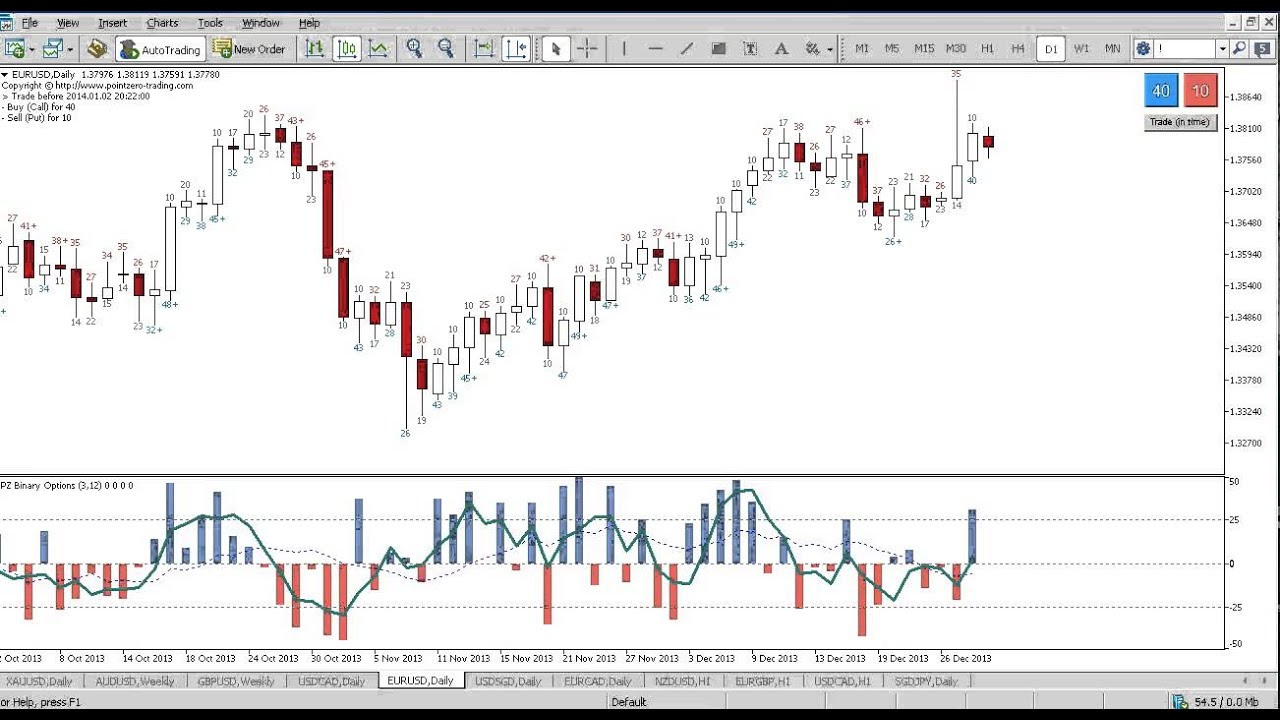Click the blue 40 Buy (Call) button
The height and width of the screenshot is (720, 1280).
(1161, 91)
